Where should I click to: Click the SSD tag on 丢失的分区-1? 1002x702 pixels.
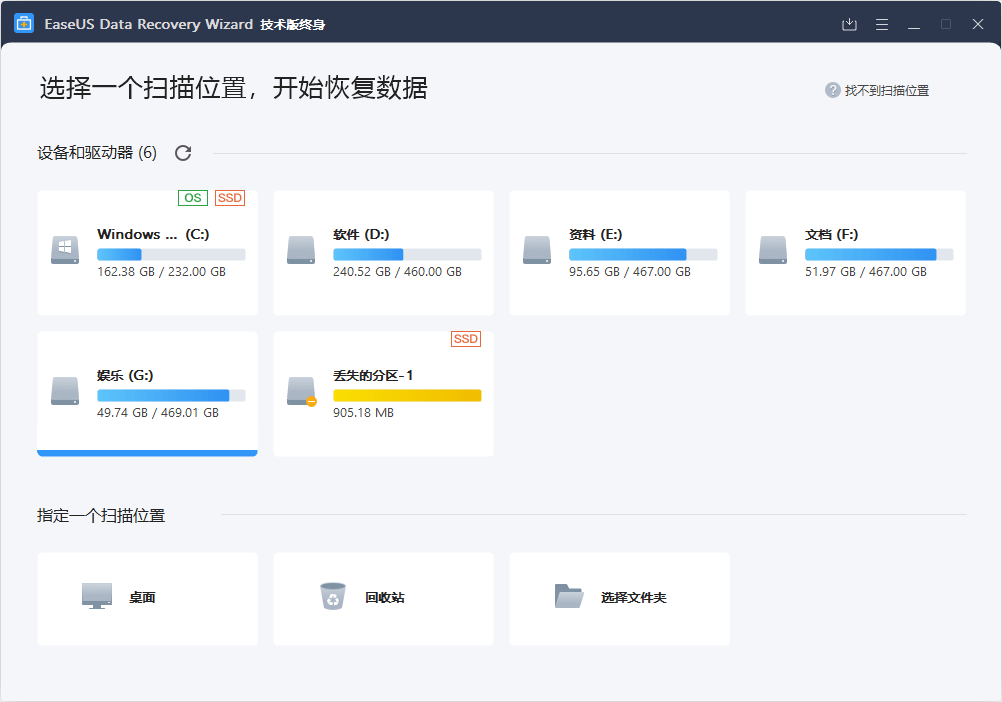pos(466,339)
